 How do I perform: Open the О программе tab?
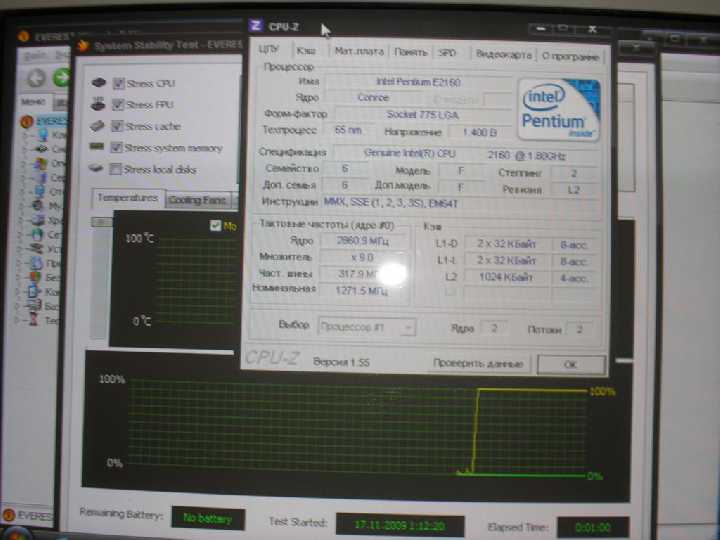[x=570, y=56]
